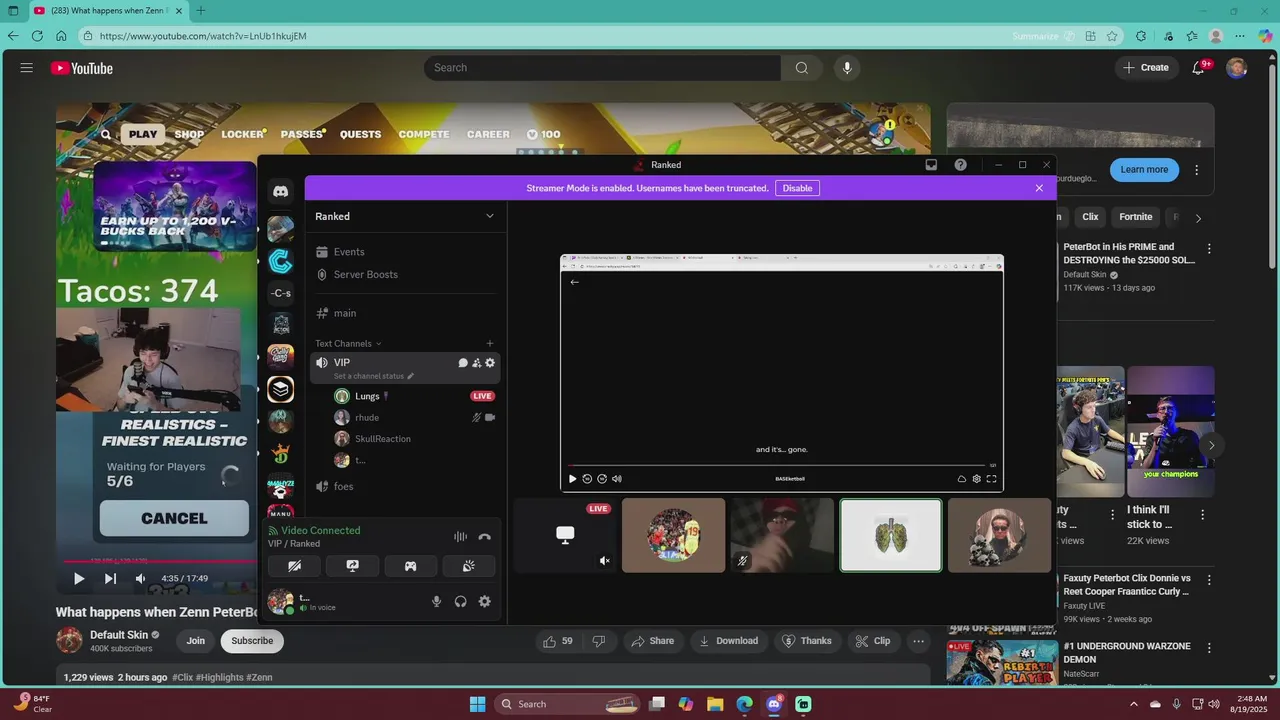Image resolution: width=1280 pixels, height=720 pixels.
Task: Open the #Clix hashtag link
Action: pyautogui.click(x=182, y=677)
